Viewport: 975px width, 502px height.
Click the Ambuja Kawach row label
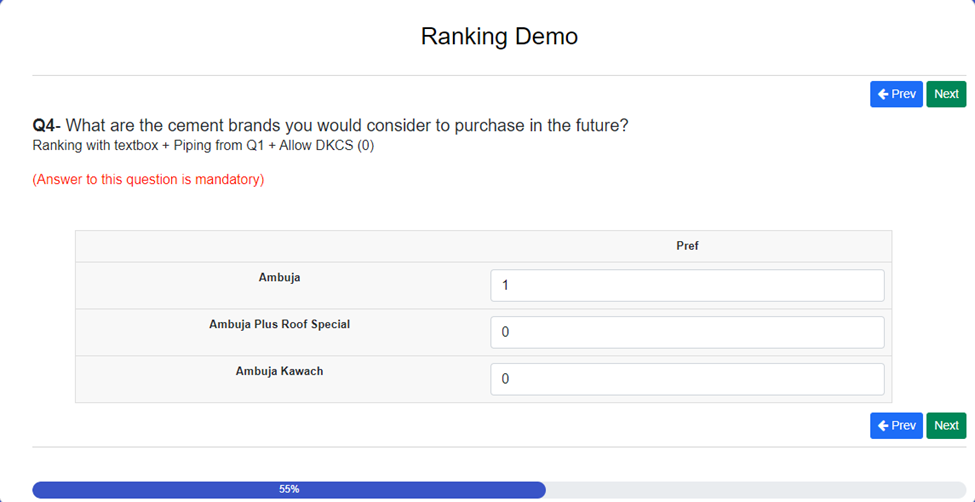coord(279,371)
